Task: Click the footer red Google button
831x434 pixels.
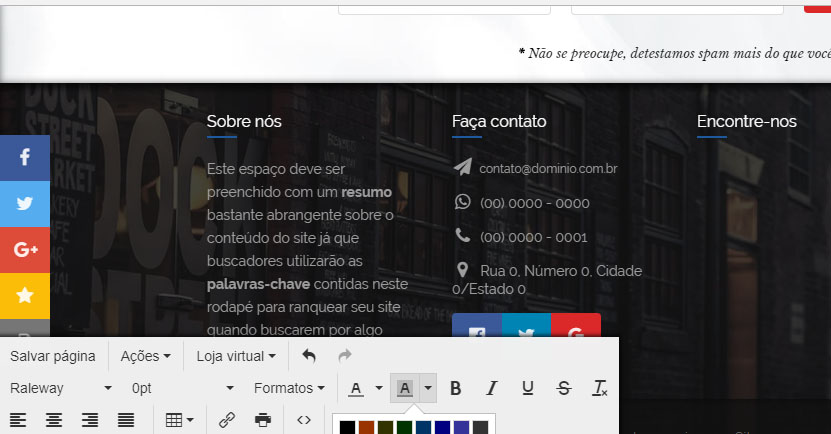Action: [x=576, y=325]
